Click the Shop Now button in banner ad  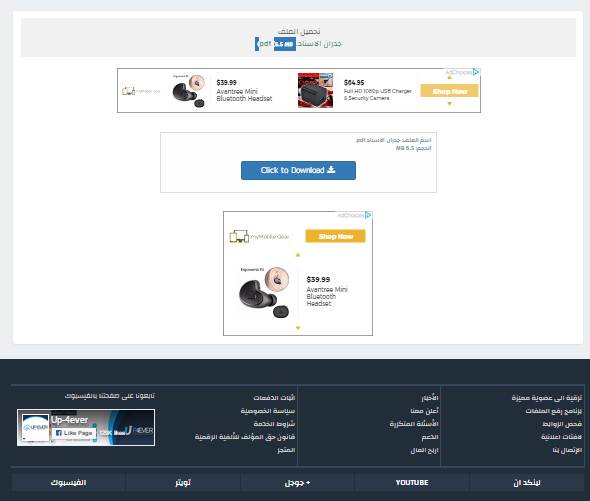tap(449, 91)
